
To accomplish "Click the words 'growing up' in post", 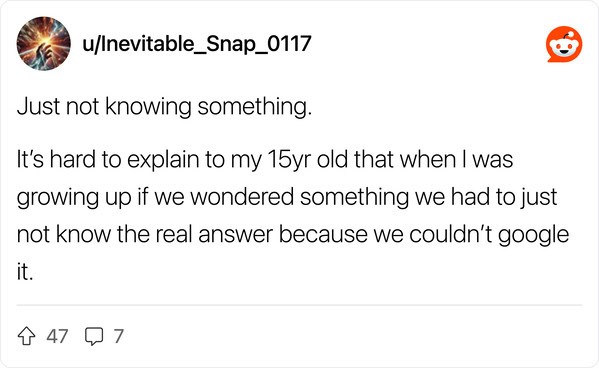I will click(x=74, y=199).
